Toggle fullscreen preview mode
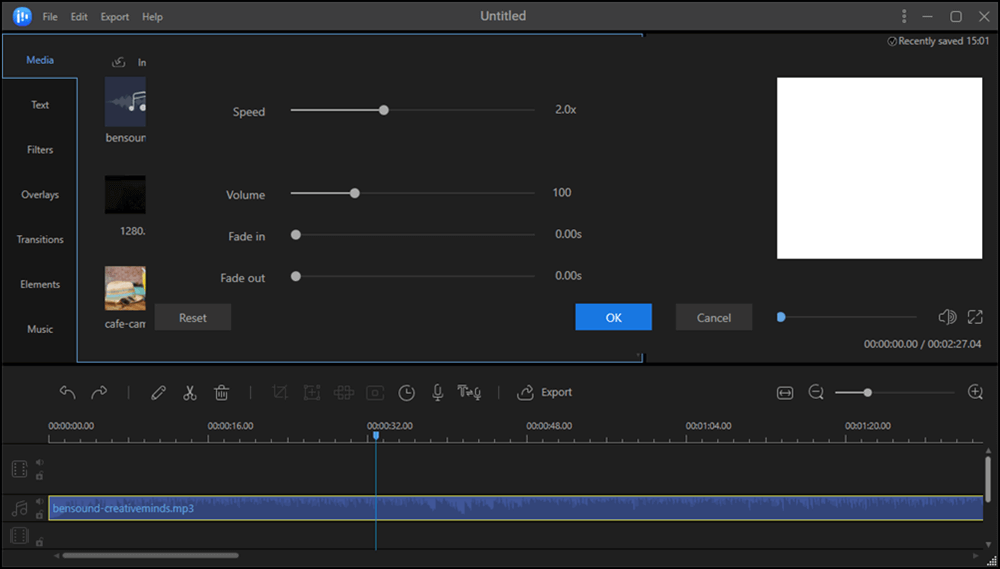The height and width of the screenshot is (569, 1000). point(976,317)
